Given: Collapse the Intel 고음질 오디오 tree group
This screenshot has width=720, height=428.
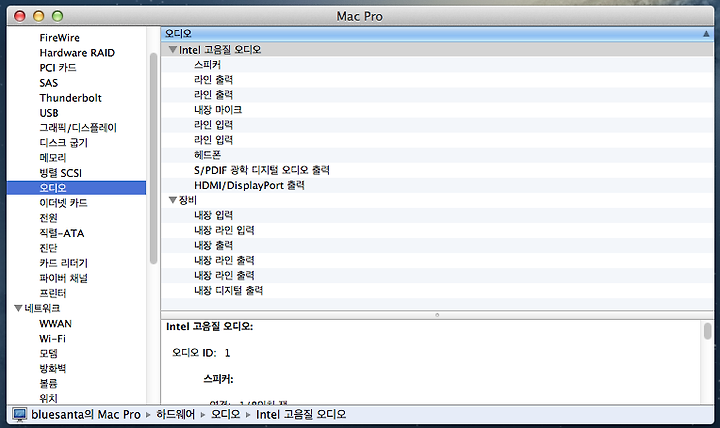Looking at the screenshot, I should pos(173,50).
